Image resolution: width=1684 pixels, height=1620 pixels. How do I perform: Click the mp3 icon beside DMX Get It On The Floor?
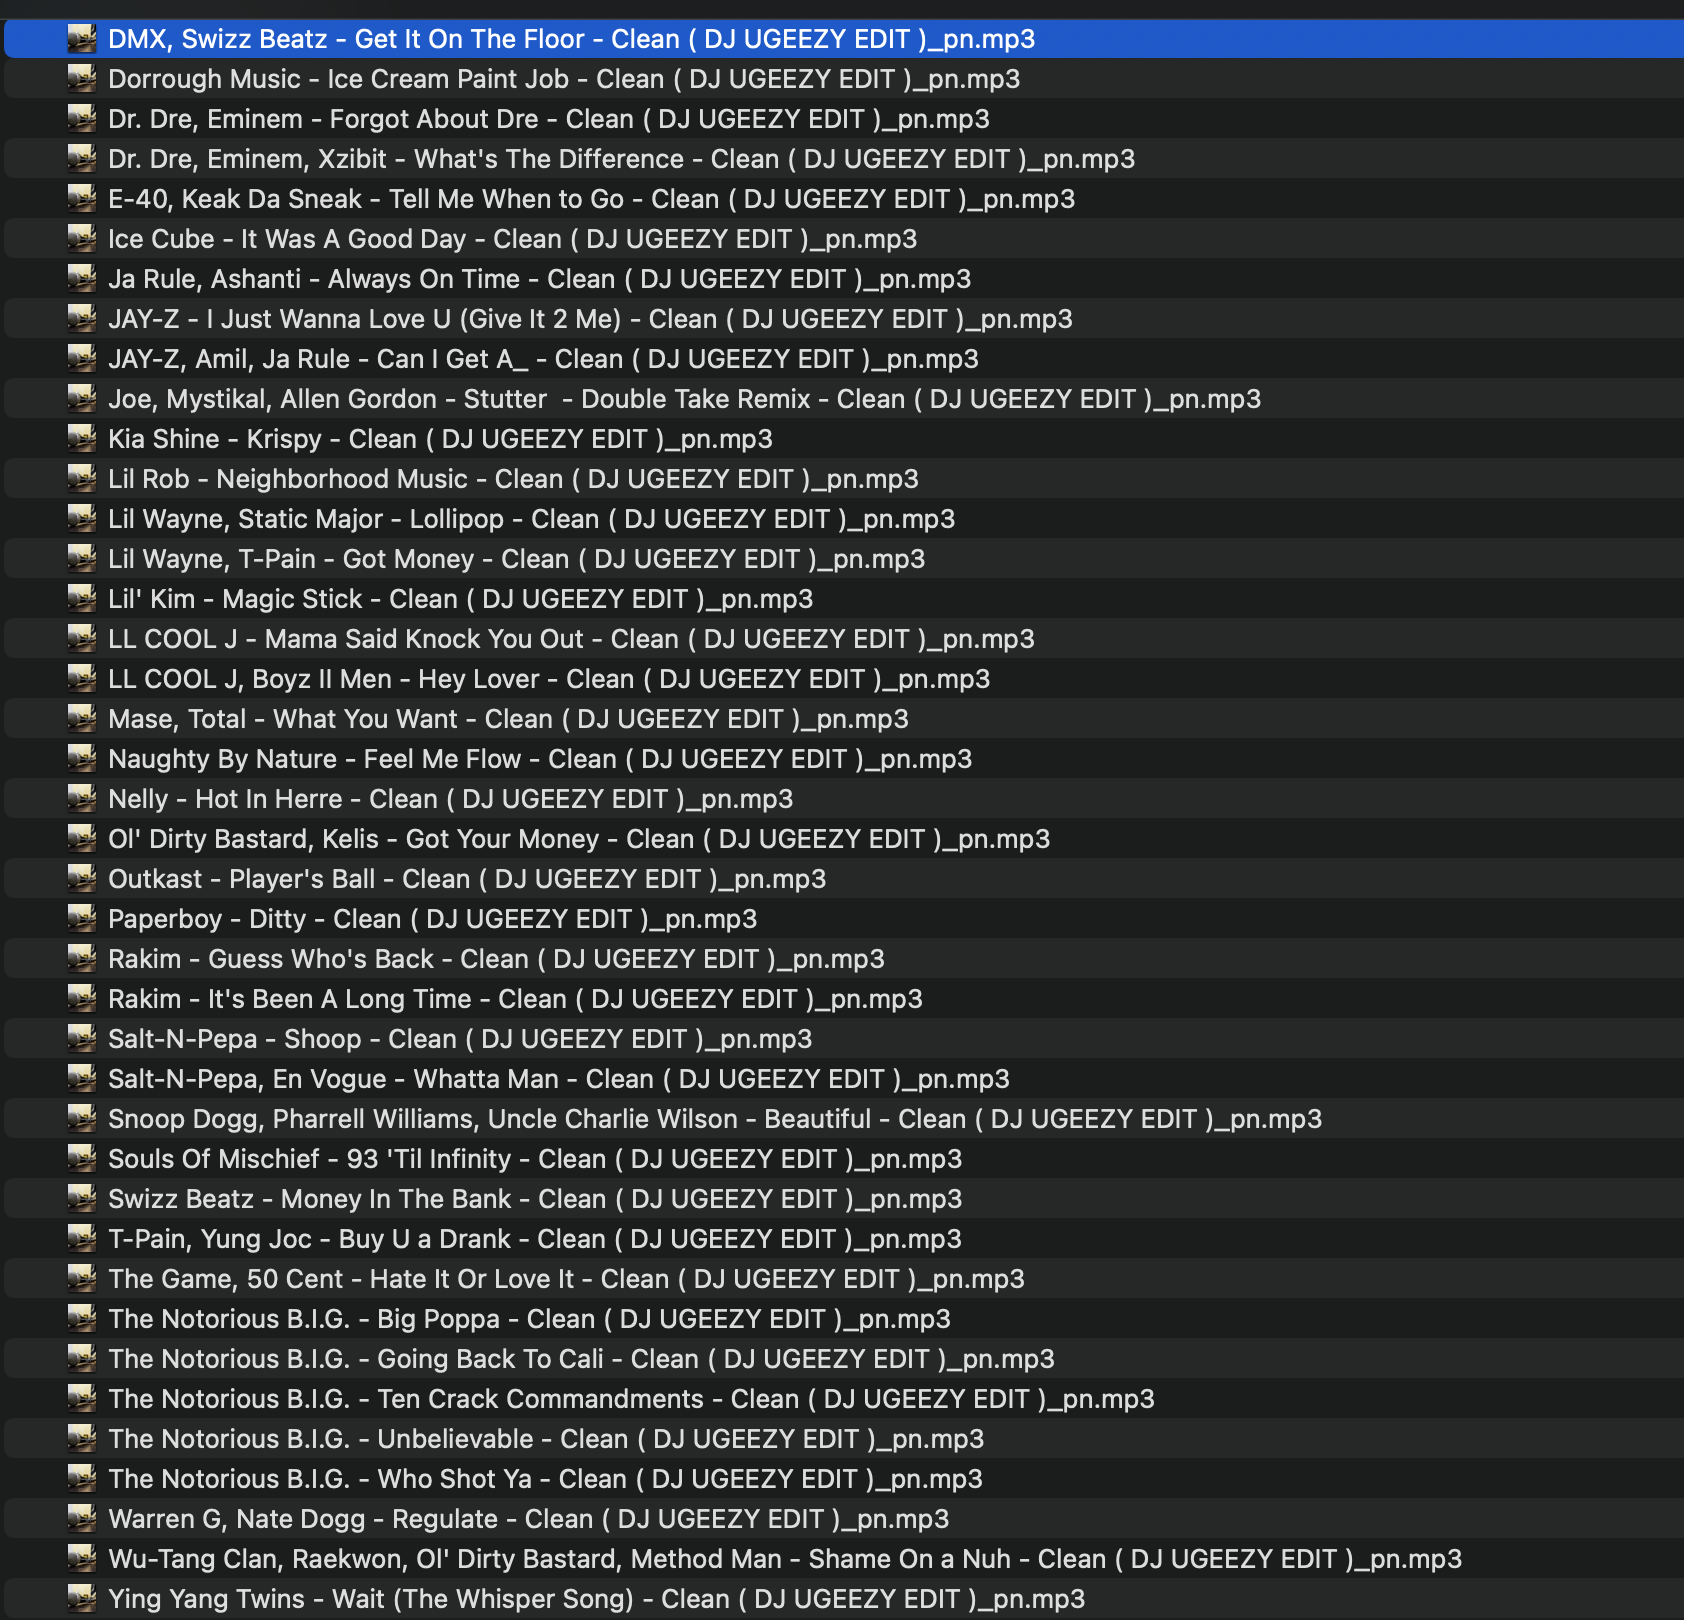point(82,39)
